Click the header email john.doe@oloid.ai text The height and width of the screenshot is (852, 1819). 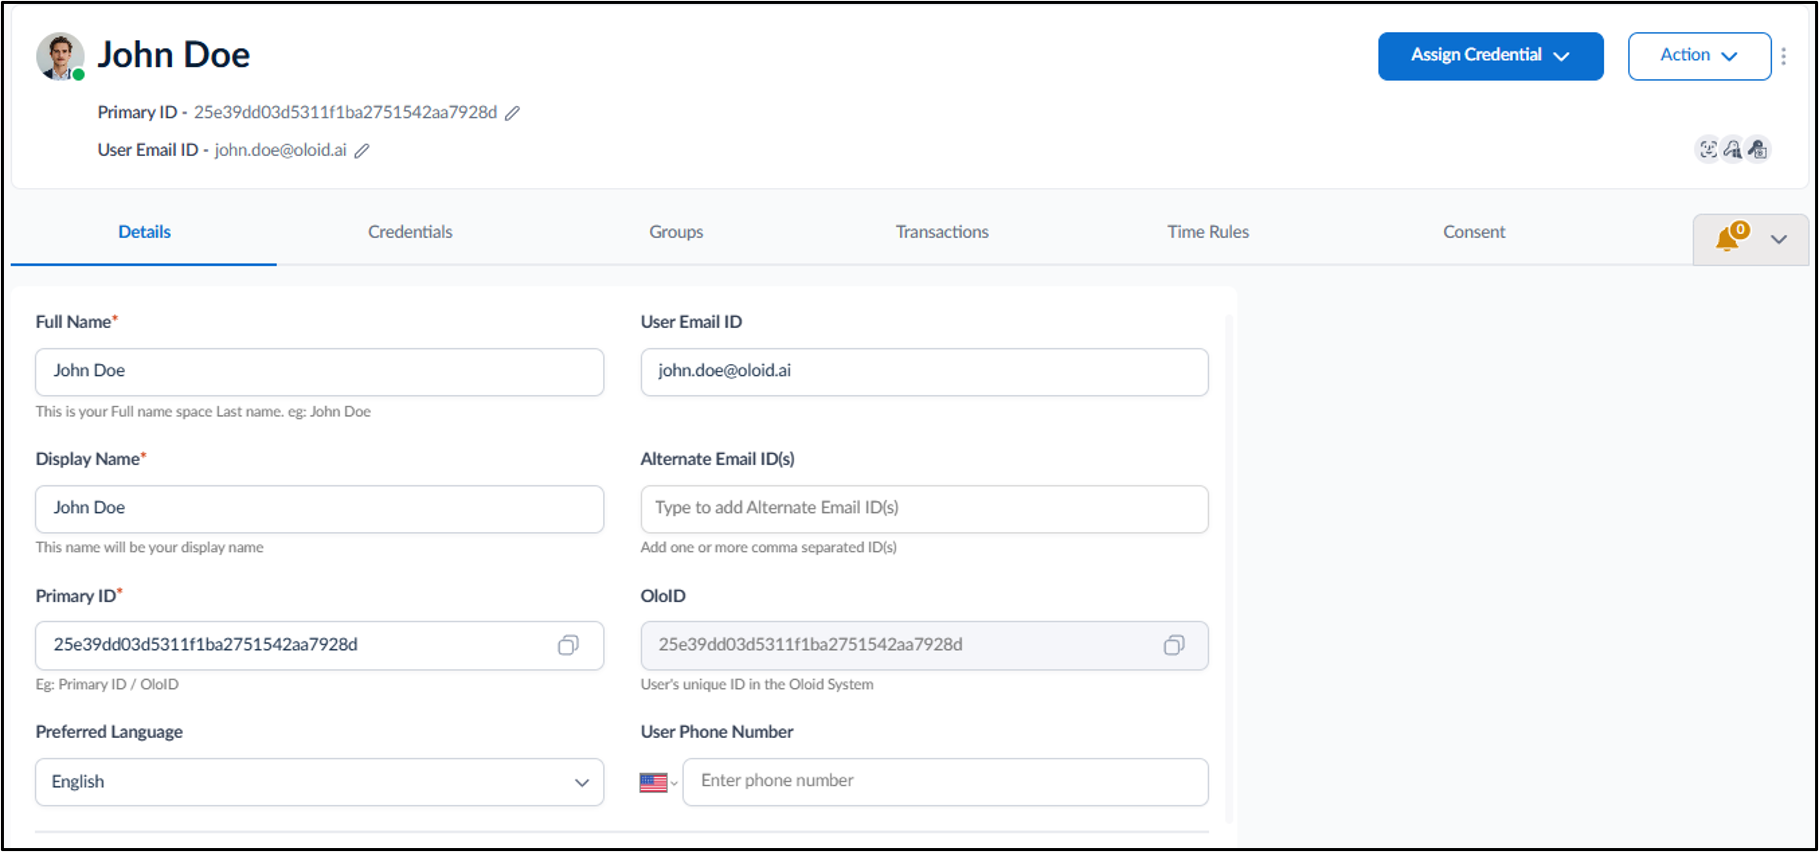pyautogui.click(x=281, y=150)
